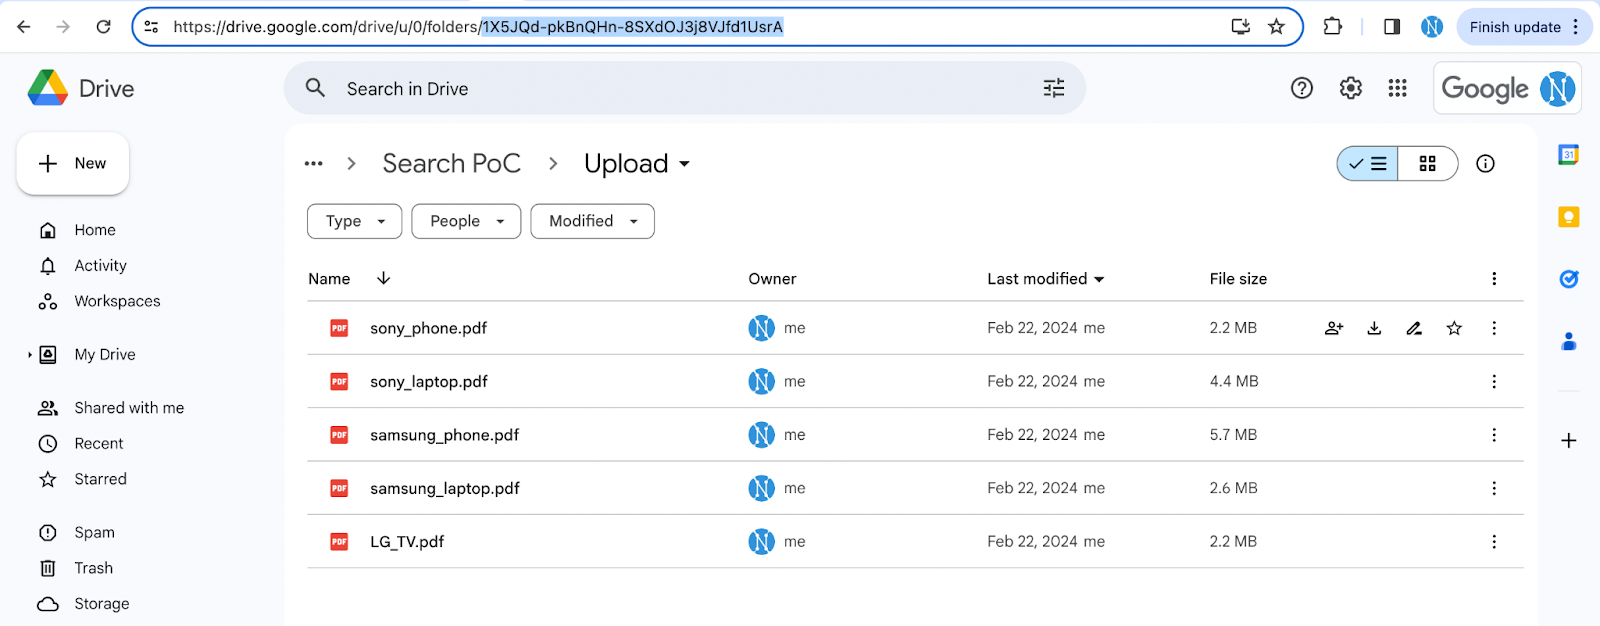This screenshot has height=626, width=1600.
Task: Open more actions for sony_laptop.pdf
Action: (1494, 381)
